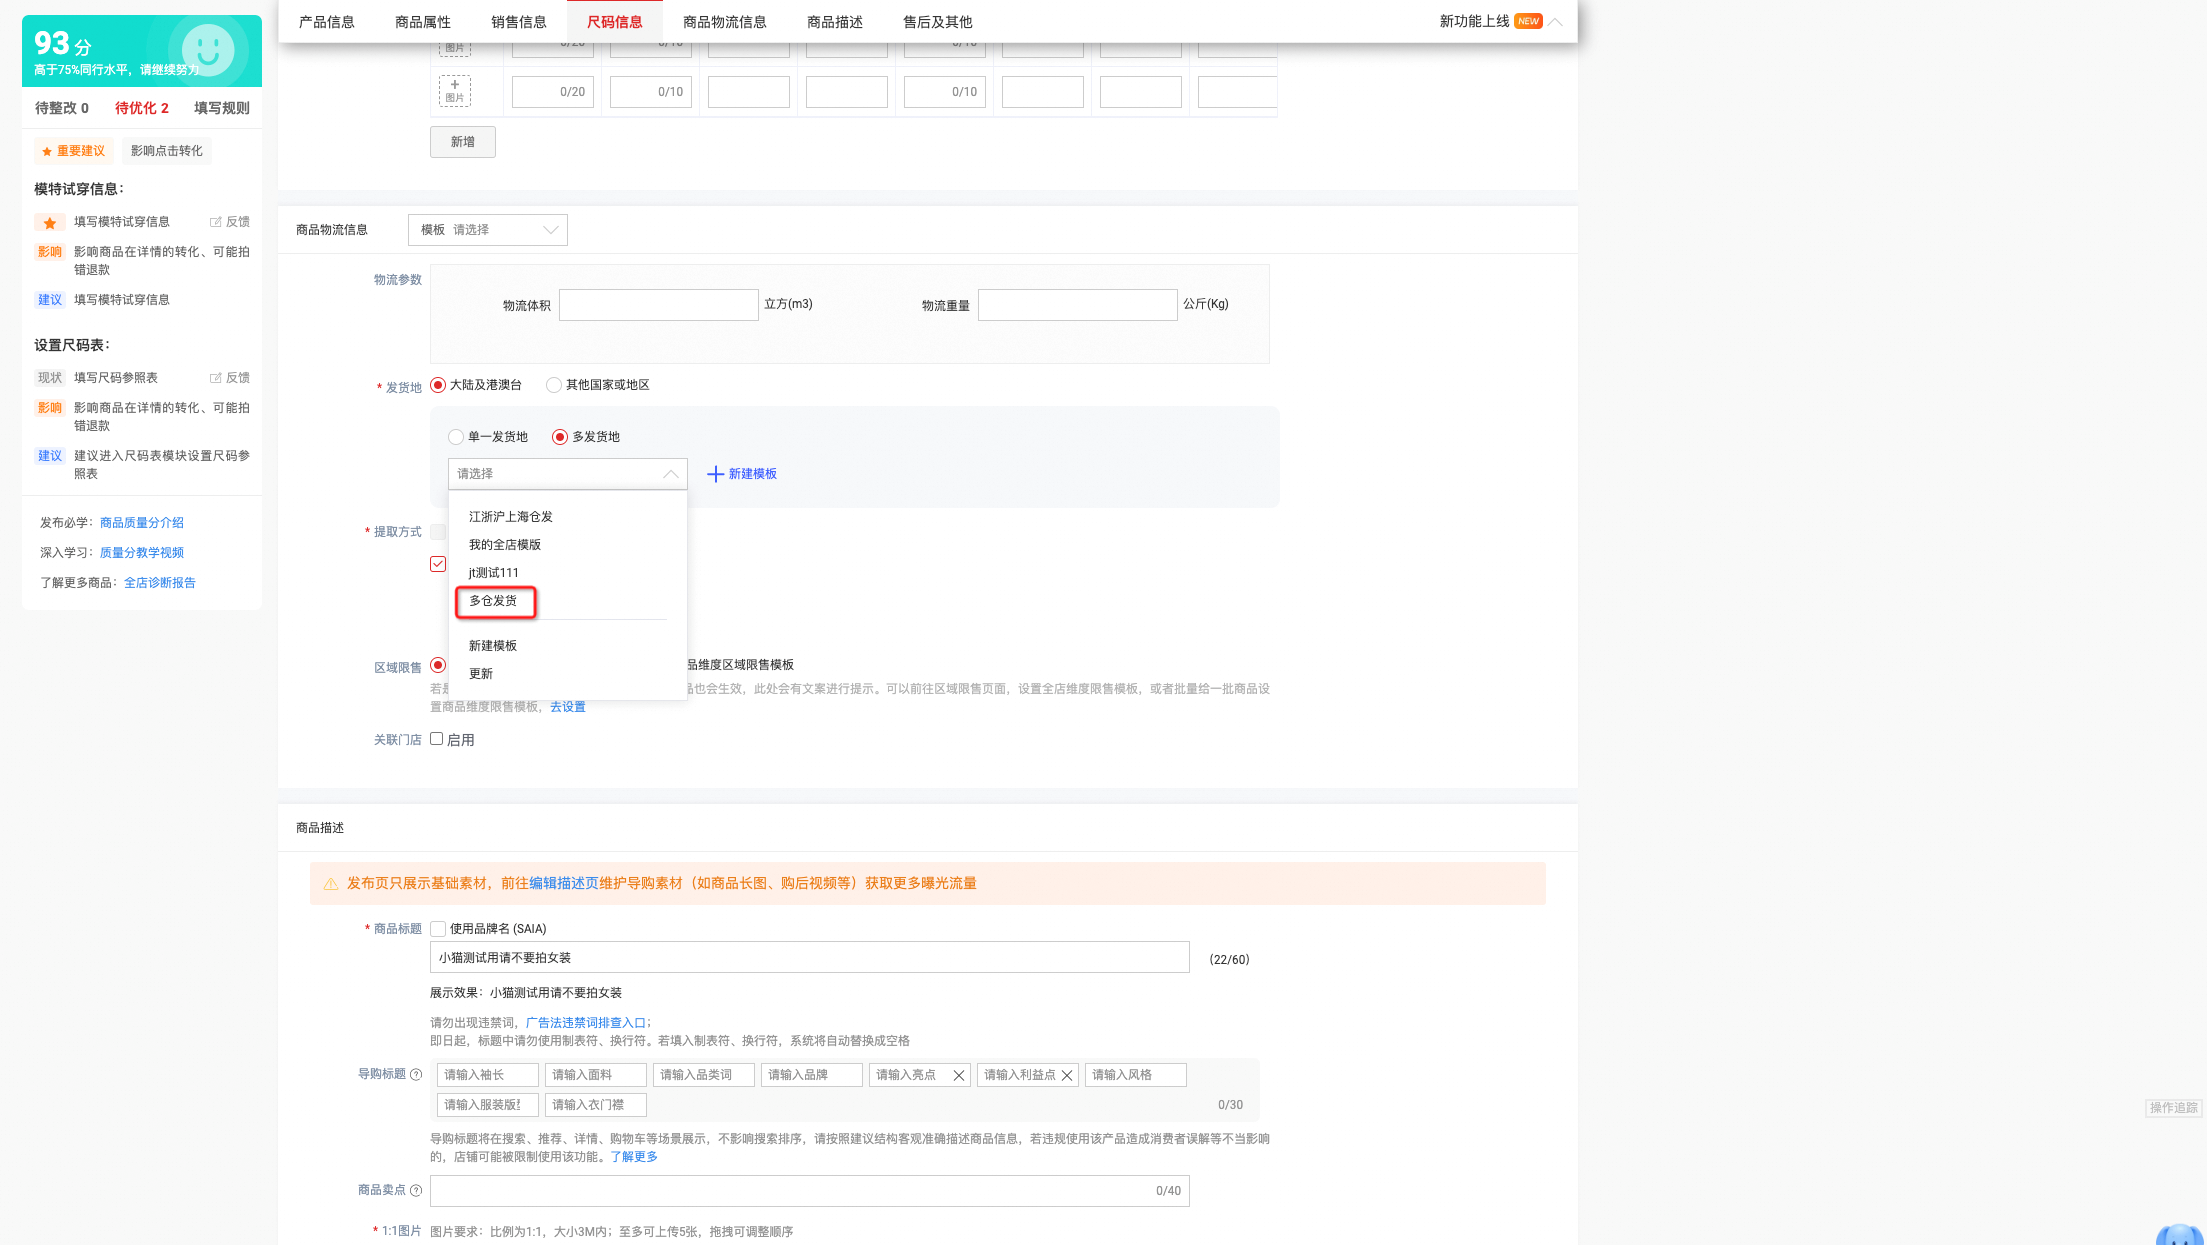Click the 影响点击转化 icon
This screenshot has height=1245, width=2207.
165,150
